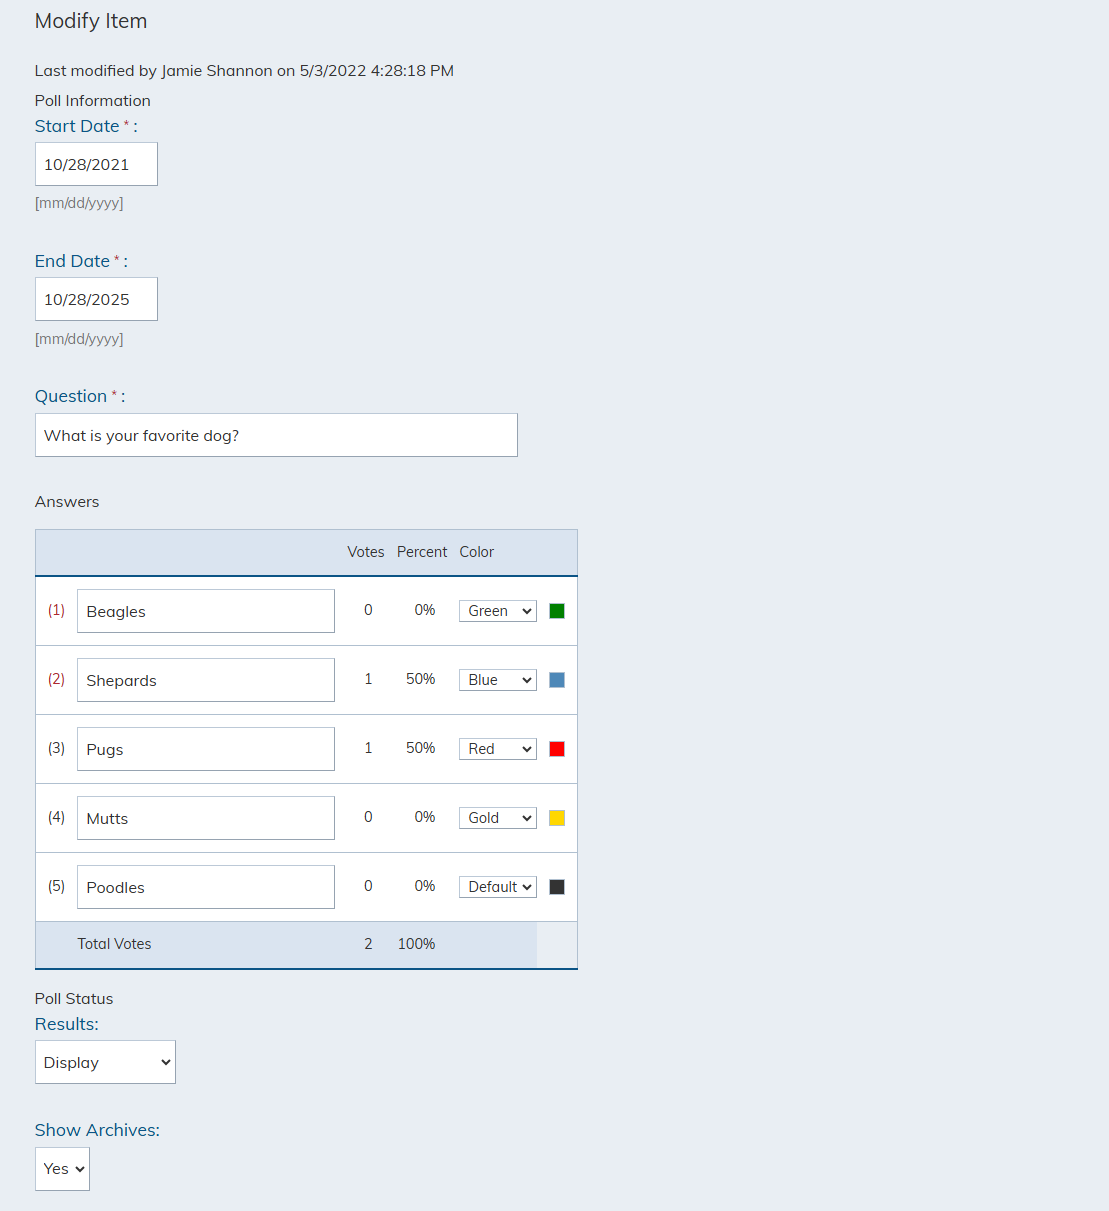Open the Default color dropdown for Poodles
Screen dimensions: 1109x1211
pyautogui.click(x=498, y=887)
